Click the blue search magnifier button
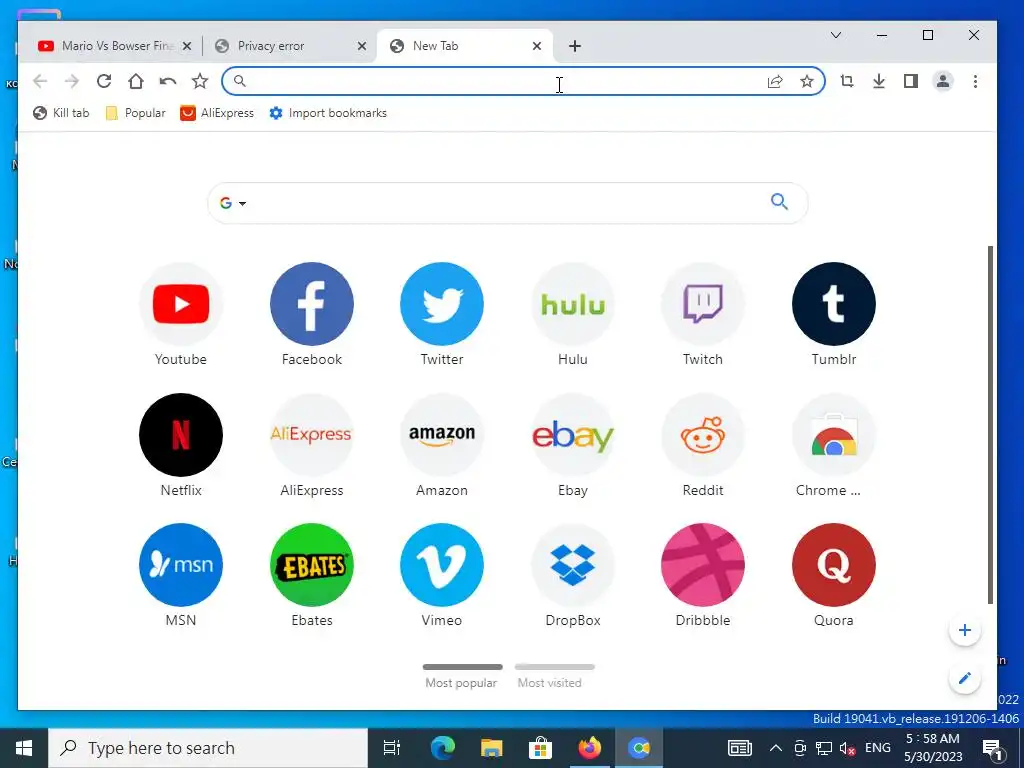Screen dimensions: 1024x768 click(x=779, y=202)
